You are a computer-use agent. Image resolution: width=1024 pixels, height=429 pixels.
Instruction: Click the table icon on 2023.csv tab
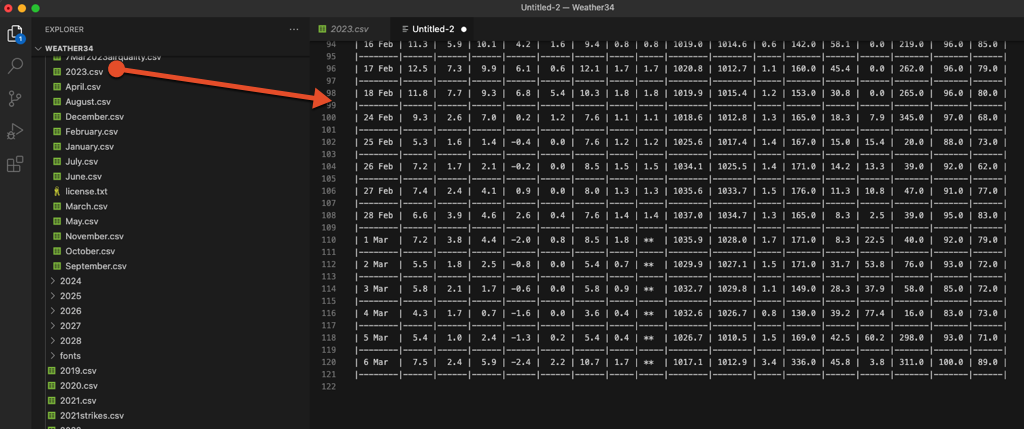322,29
